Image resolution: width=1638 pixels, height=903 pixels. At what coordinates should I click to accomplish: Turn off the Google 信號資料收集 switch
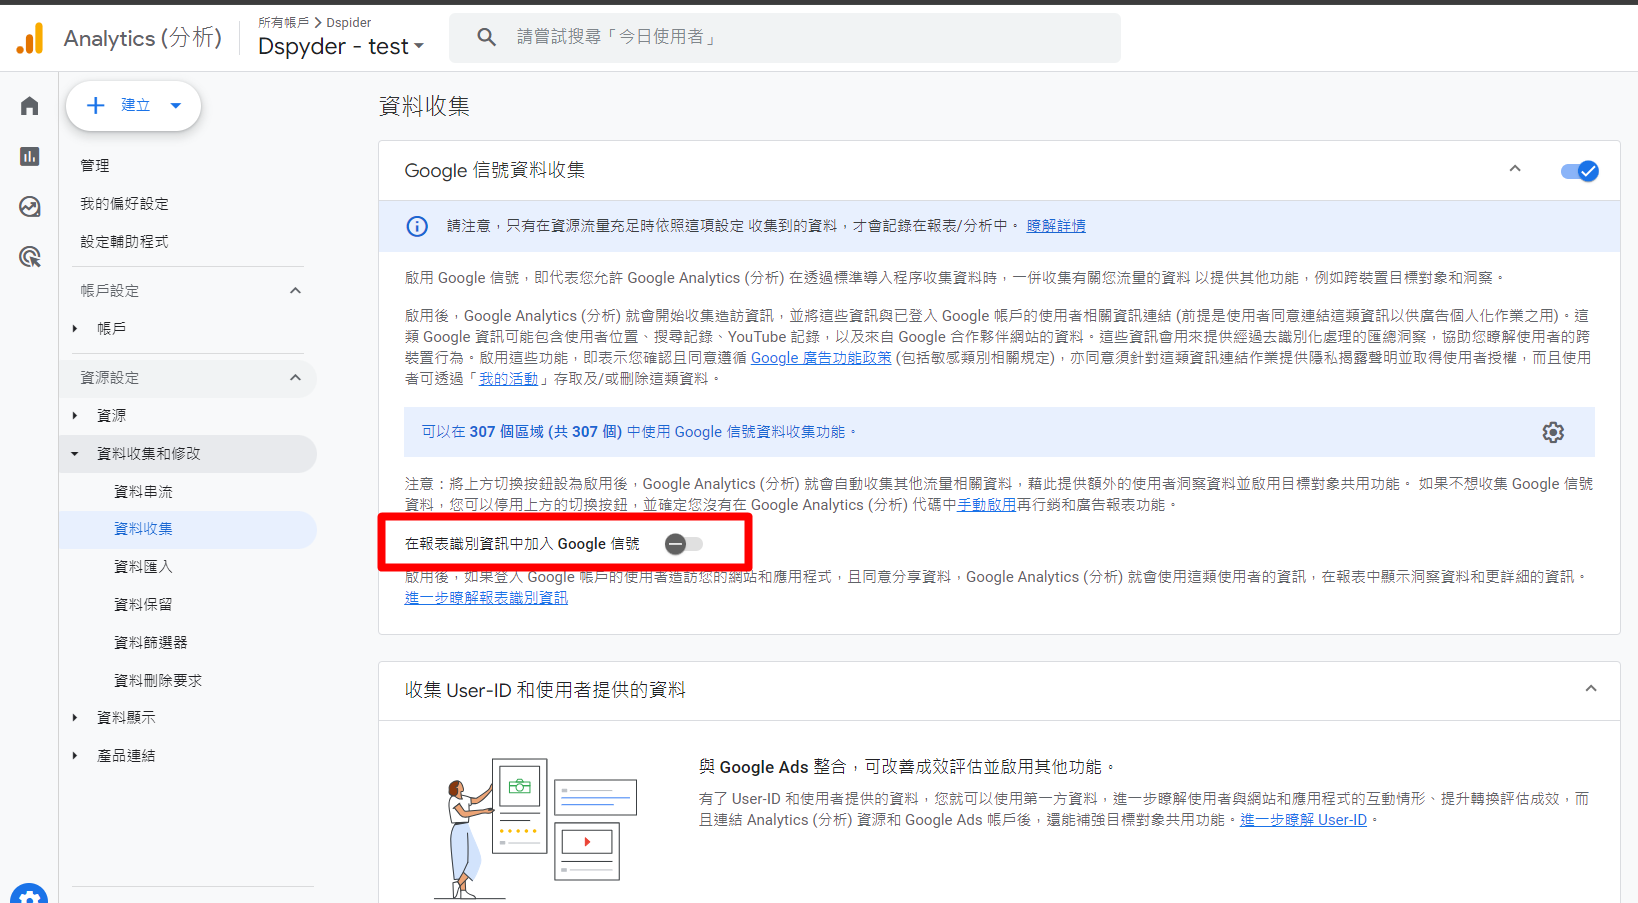pyautogui.click(x=1579, y=171)
